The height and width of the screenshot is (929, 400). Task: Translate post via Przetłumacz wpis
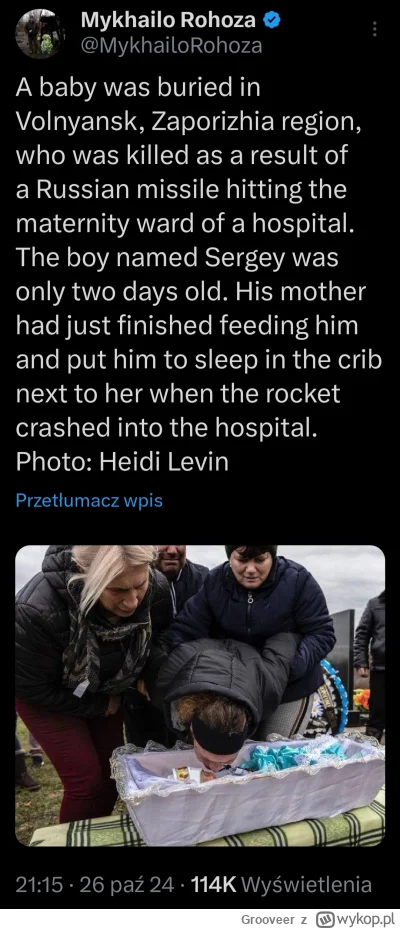click(89, 501)
